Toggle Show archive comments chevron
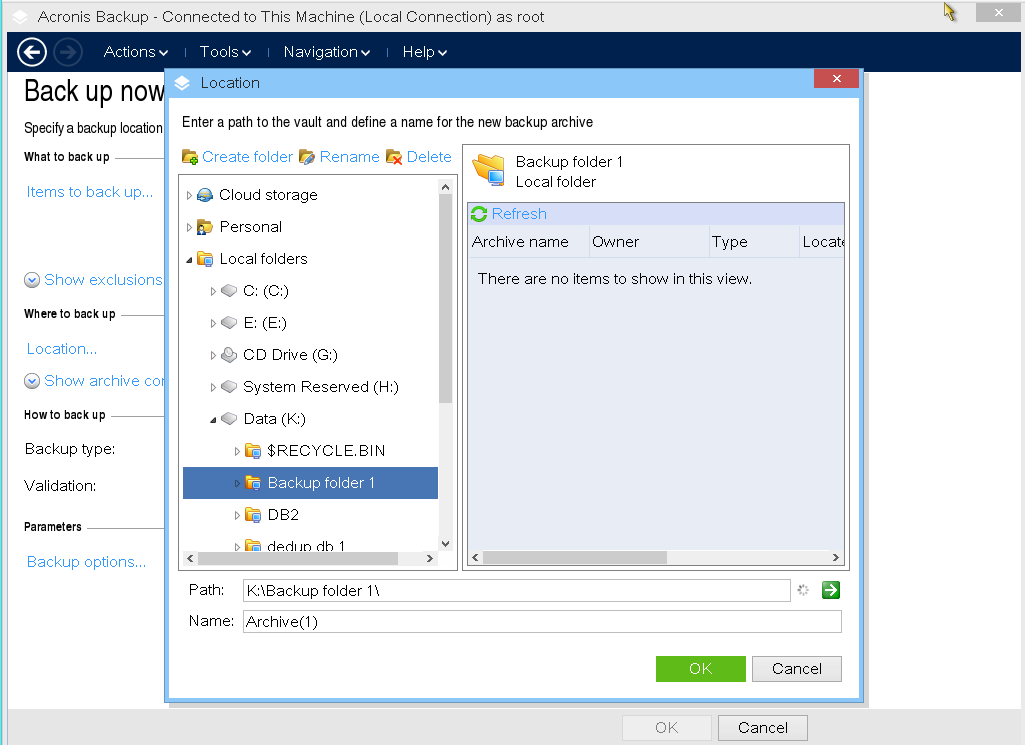The height and width of the screenshot is (745, 1025). [x=32, y=381]
